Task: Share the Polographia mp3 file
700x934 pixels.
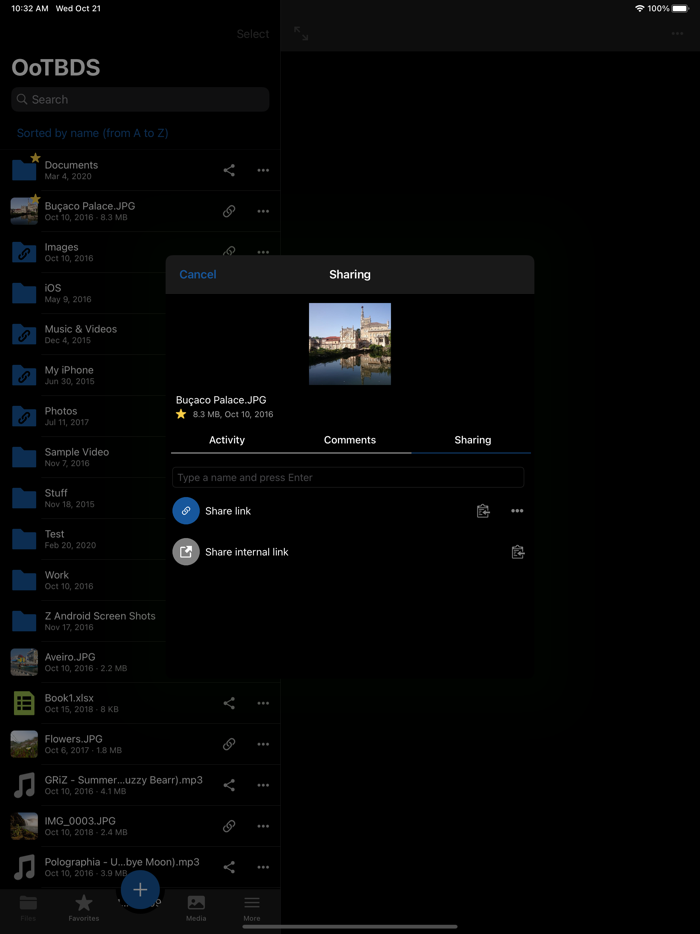Action: point(229,867)
